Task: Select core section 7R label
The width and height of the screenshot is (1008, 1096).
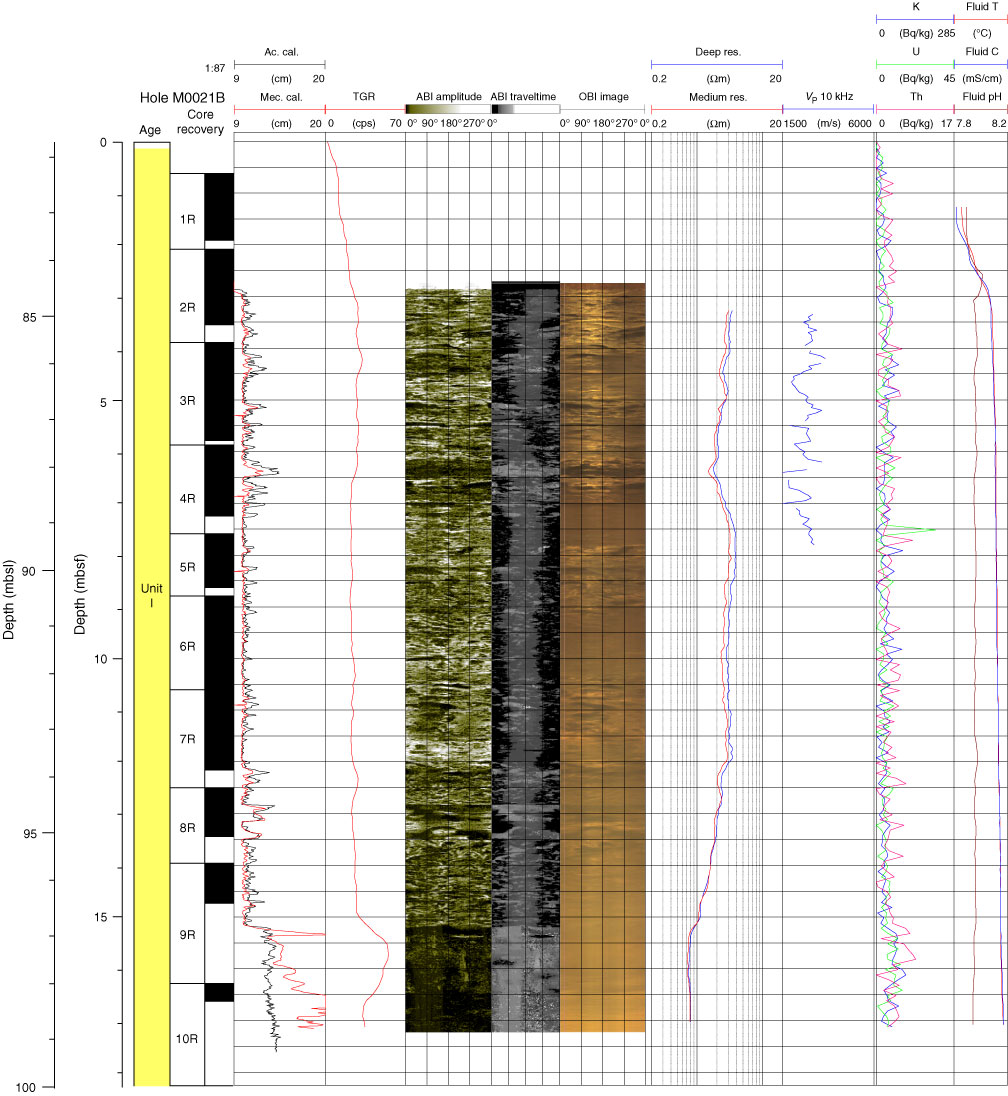Action: [x=187, y=739]
